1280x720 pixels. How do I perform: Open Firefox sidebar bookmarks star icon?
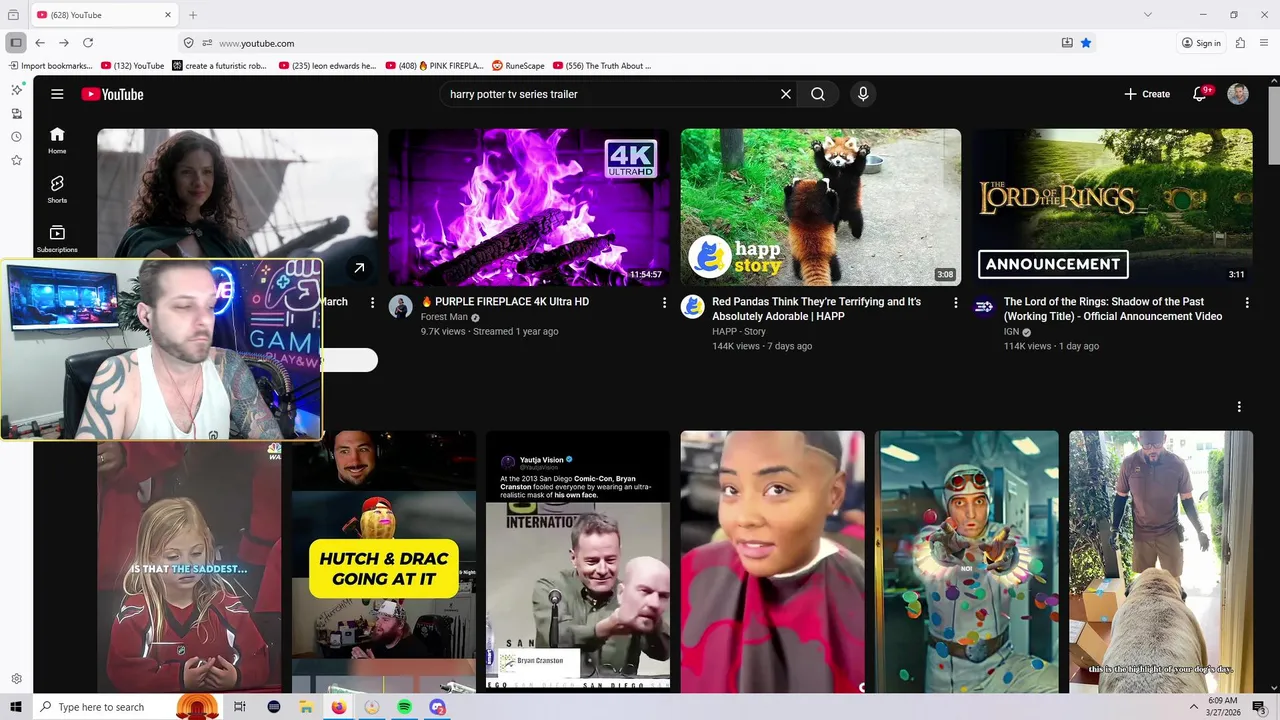click(x=16, y=160)
